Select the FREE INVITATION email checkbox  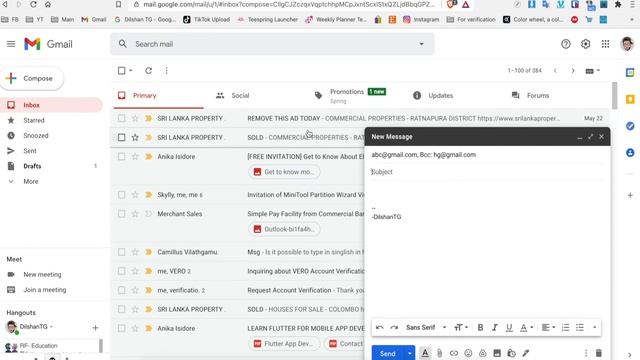tap(122, 157)
